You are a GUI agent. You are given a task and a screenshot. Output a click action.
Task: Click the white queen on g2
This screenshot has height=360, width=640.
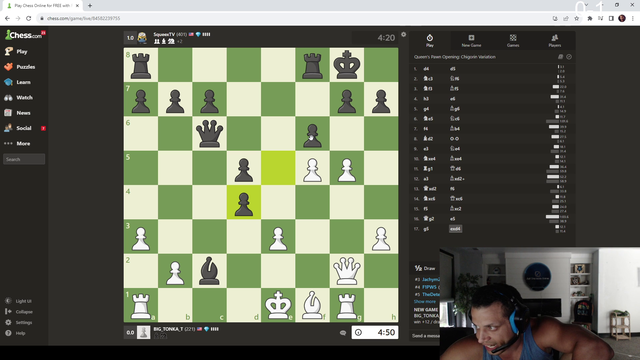click(347, 271)
